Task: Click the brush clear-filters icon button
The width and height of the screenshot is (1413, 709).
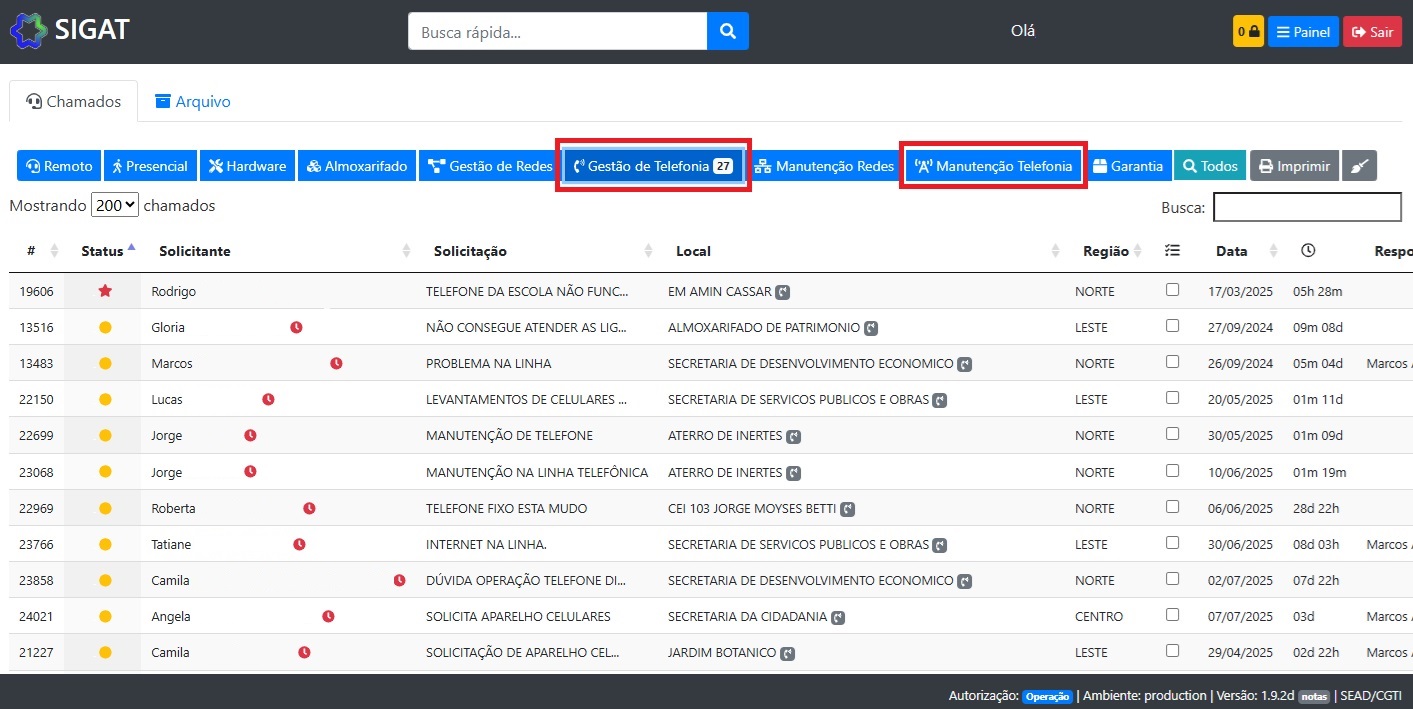Action: (1359, 166)
